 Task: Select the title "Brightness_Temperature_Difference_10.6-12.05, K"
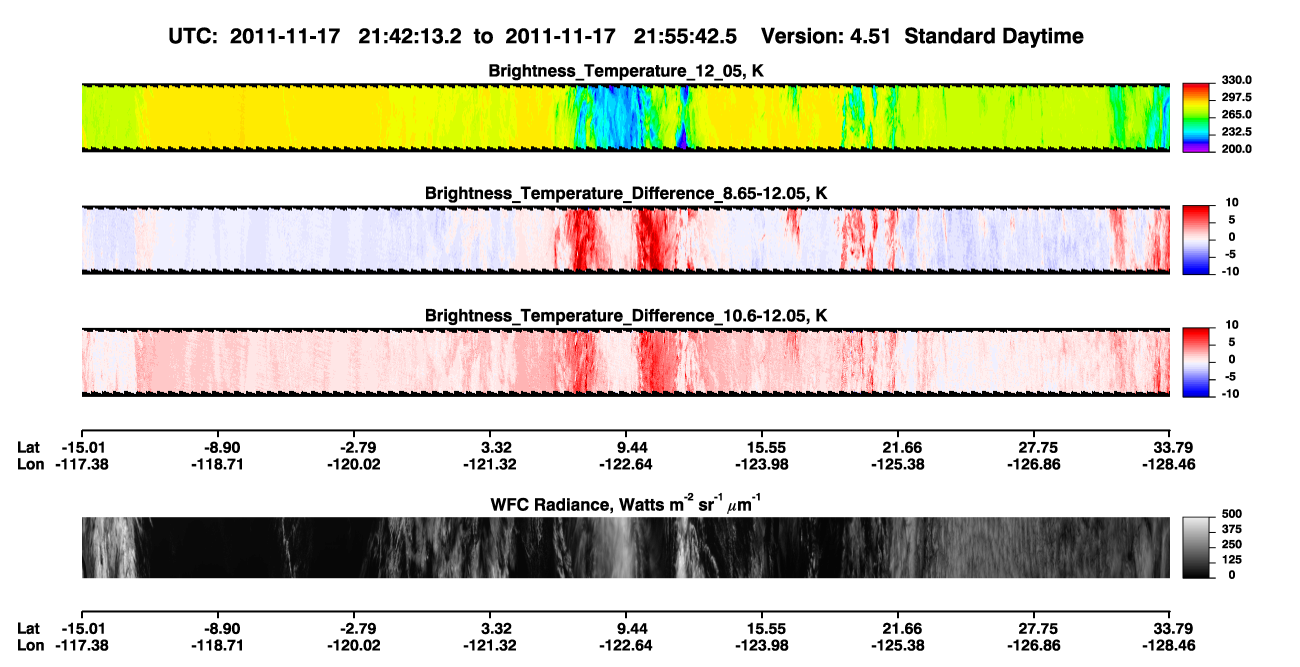tap(626, 316)
